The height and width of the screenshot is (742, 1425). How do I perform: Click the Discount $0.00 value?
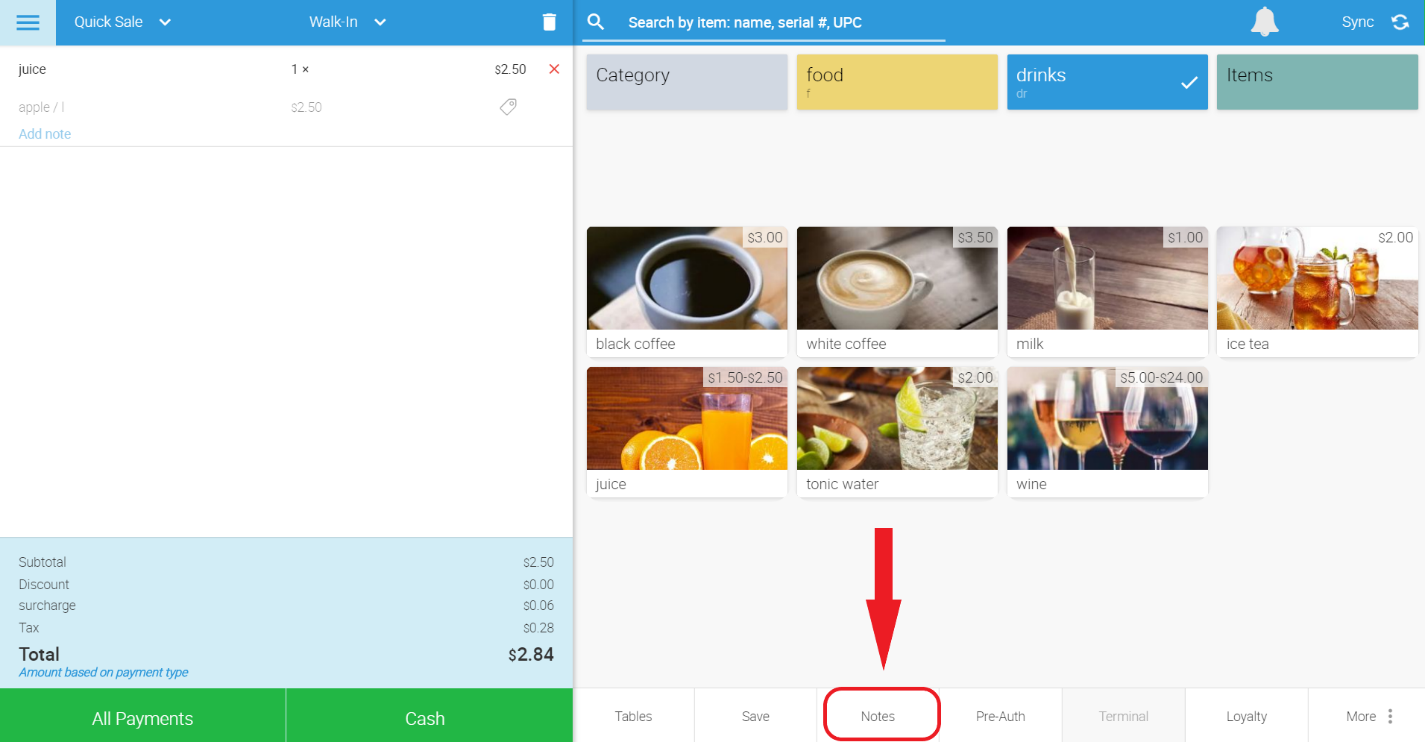pos(538,584)
